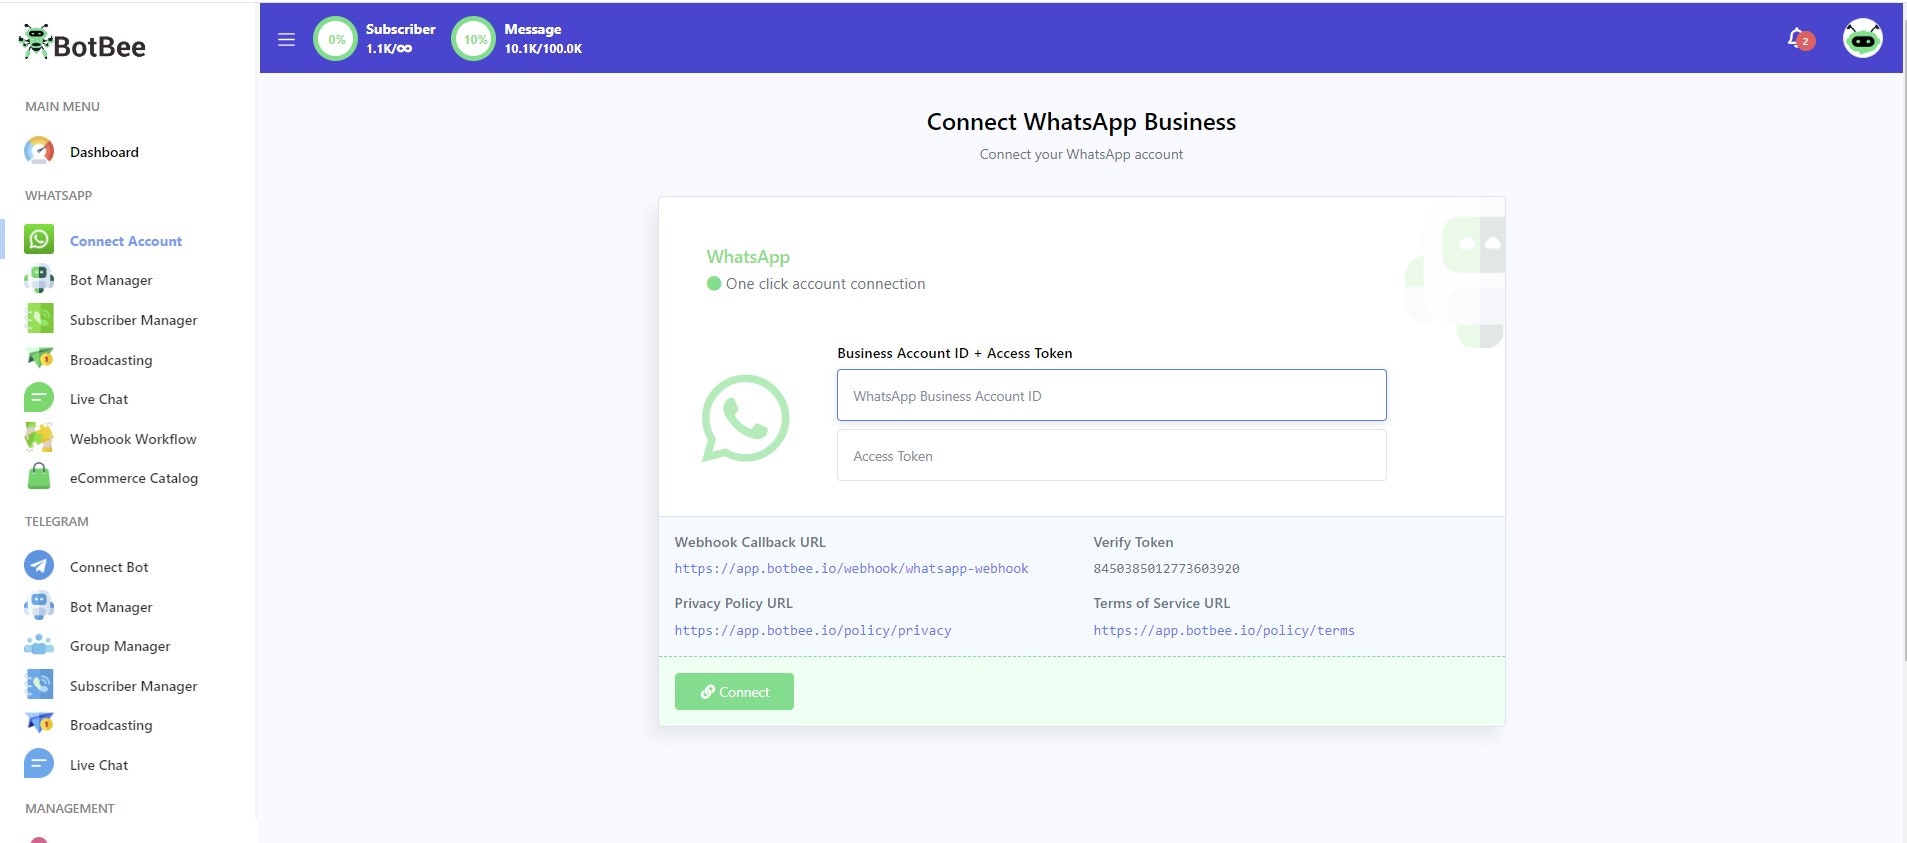This screenshot has height=843, width=1907.
Task: Open the Webhook Callback URL link
Action: click(851, 568)
